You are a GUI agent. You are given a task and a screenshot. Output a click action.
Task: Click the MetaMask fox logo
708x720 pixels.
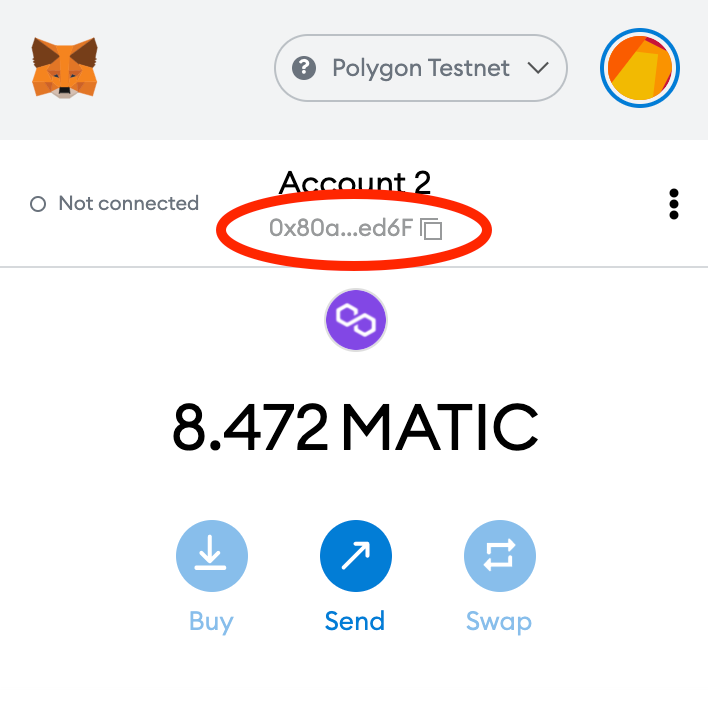pos(65,68)
